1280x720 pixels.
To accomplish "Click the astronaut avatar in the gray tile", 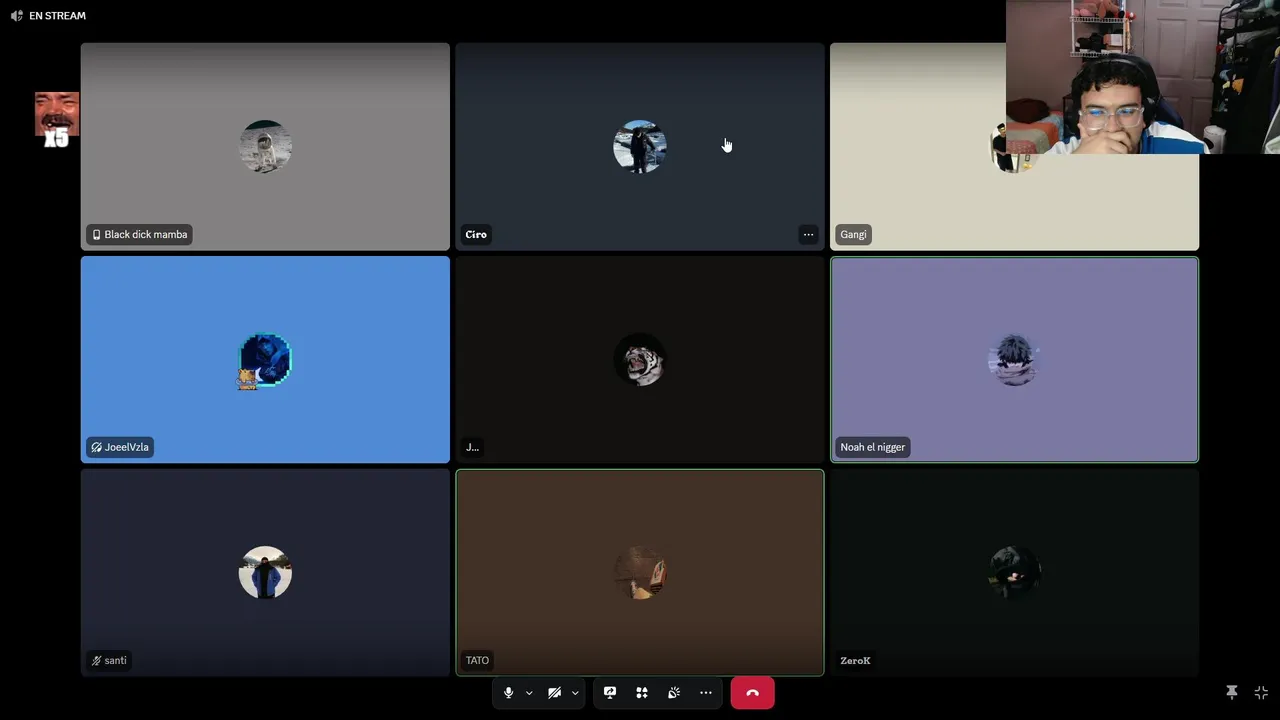I will 265,147.
